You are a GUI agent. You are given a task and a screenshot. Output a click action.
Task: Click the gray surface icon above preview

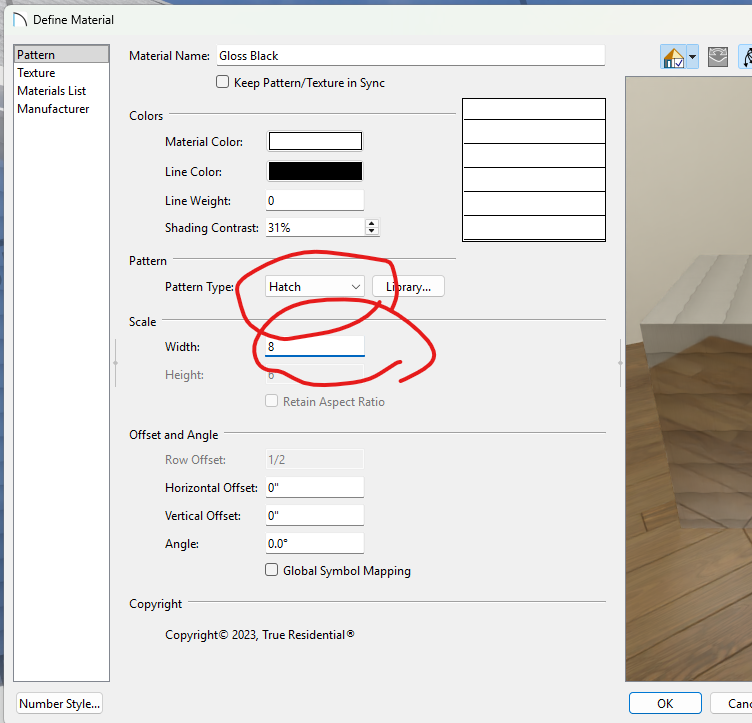click(717, 57)
